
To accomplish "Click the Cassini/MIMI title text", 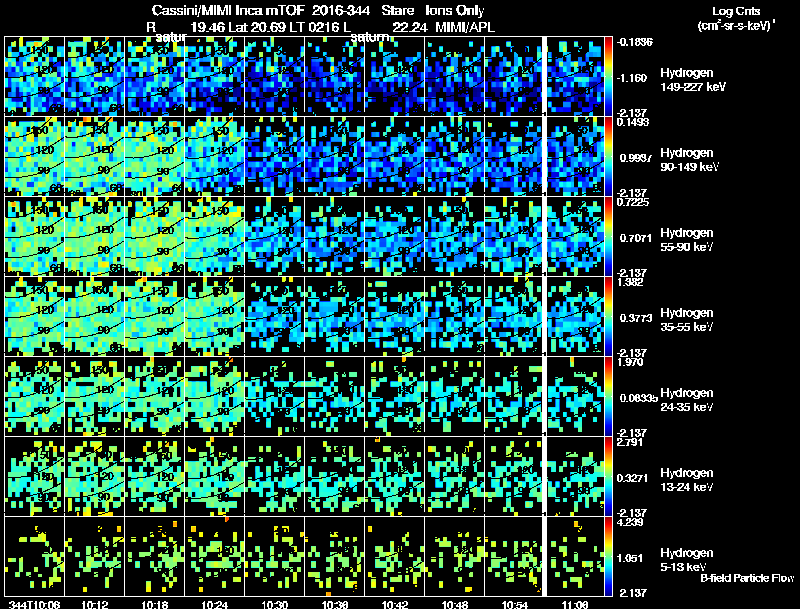I will click(192, 11).
